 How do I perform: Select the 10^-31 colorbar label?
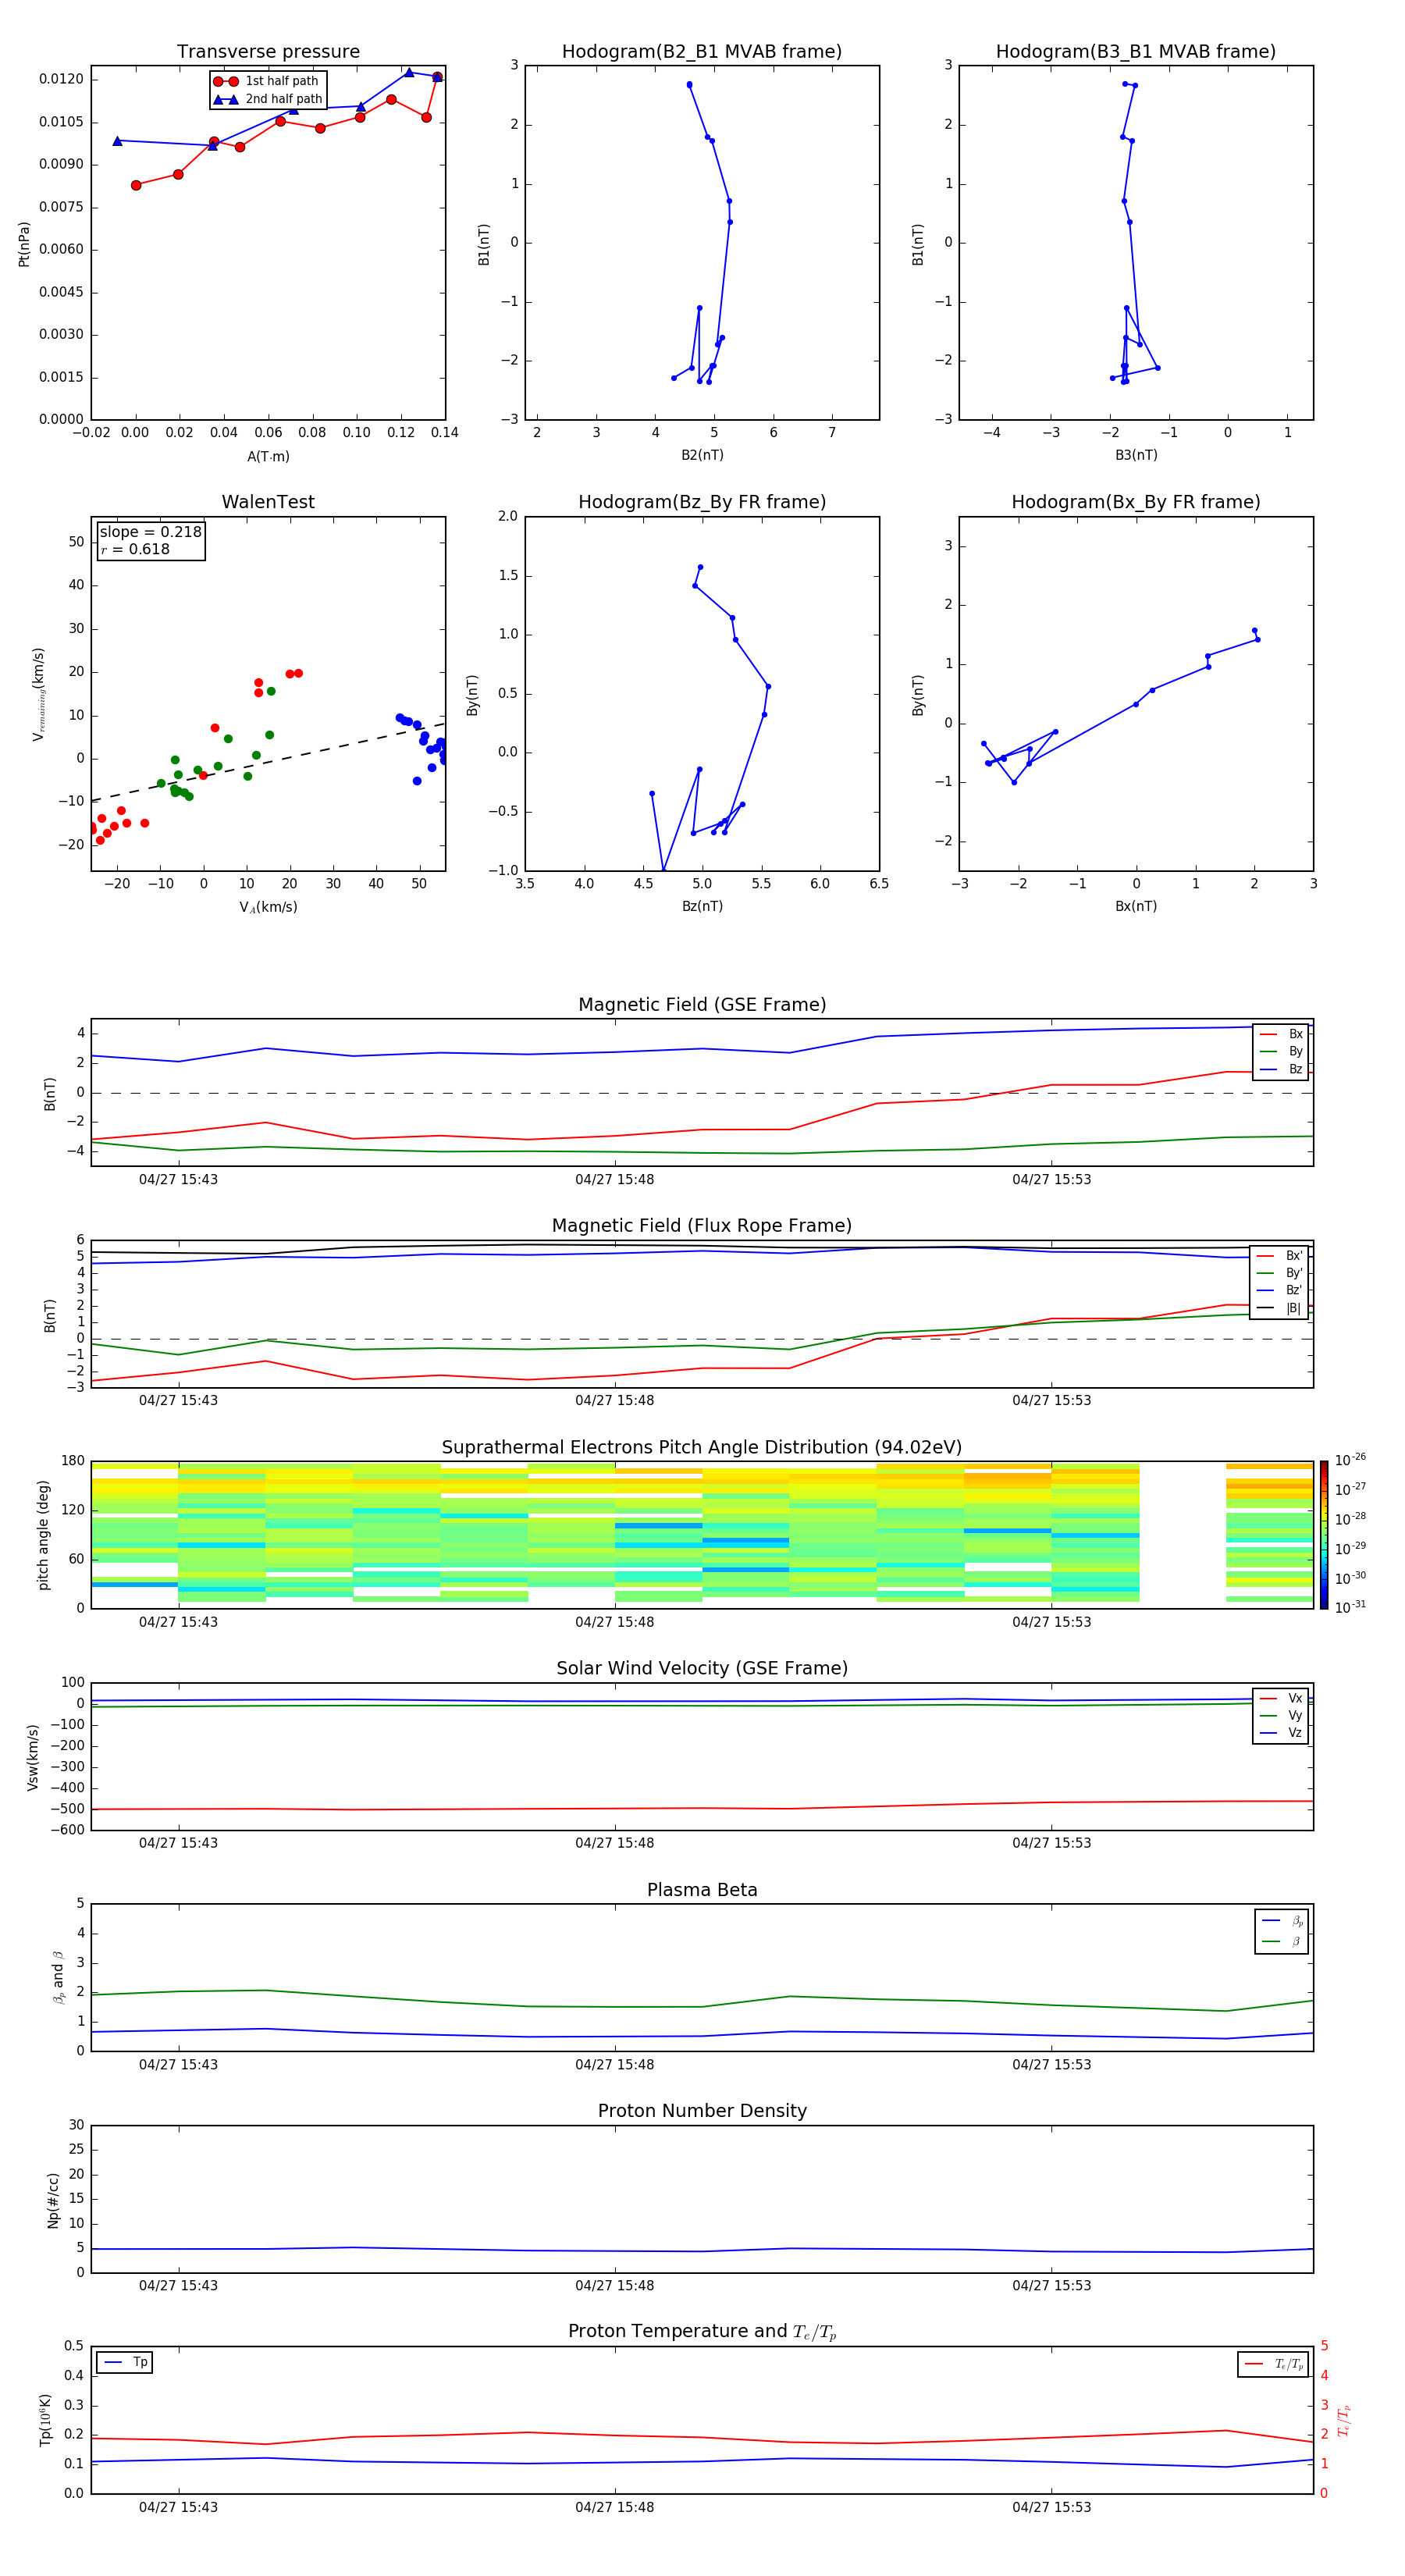1350,1607
